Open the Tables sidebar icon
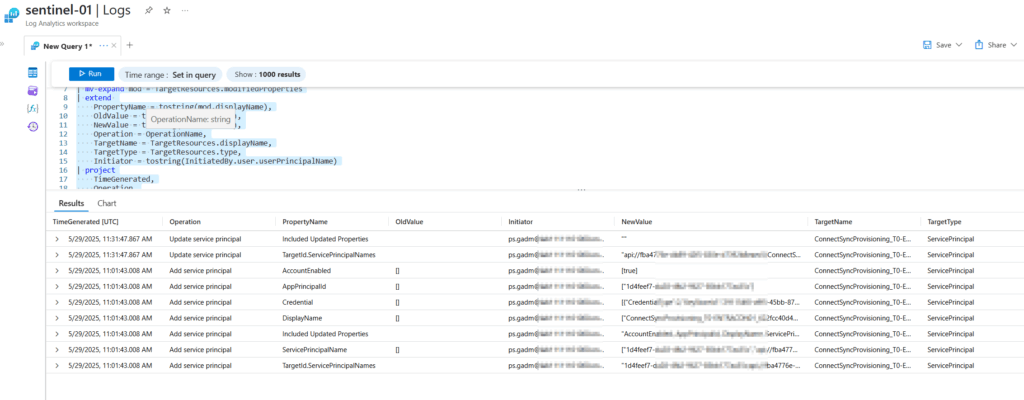Image resolution: width=1024 pixels, height=400 pixels. pyautogui.click(x=33, y=73)
